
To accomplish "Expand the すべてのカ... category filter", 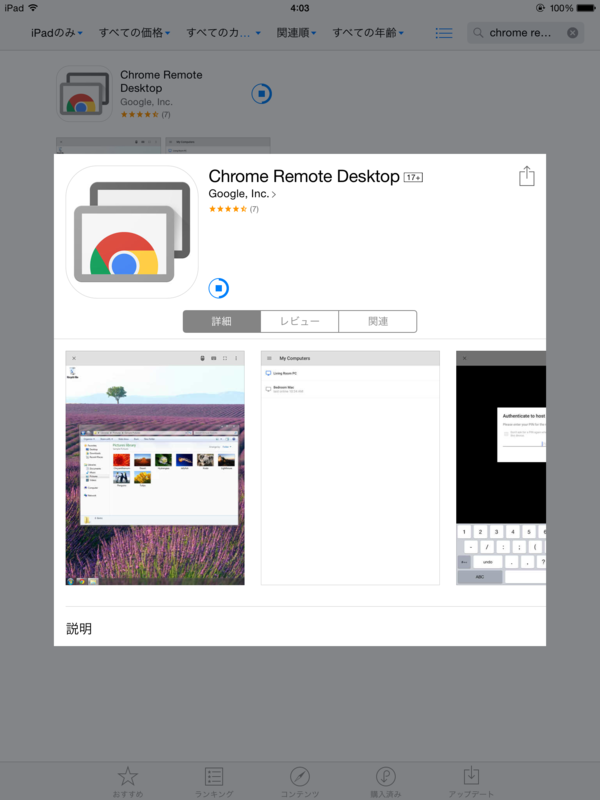I will tap(223, 33).
